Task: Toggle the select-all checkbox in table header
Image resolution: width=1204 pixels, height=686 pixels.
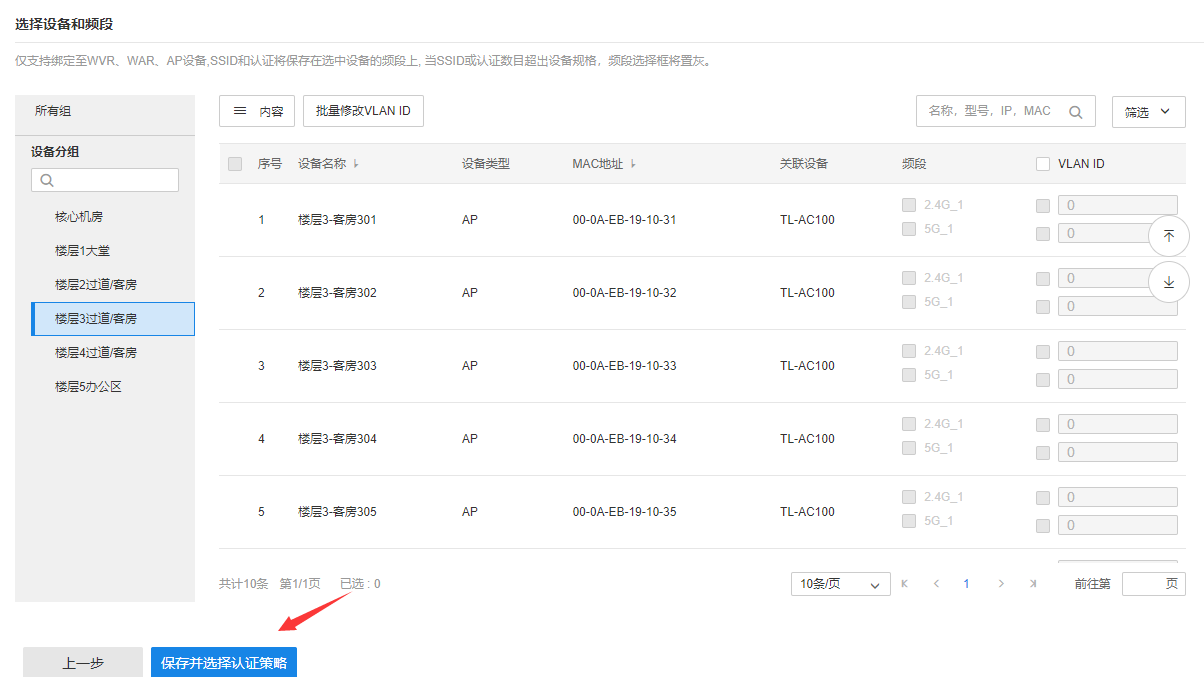Action: tap(235, 164)
